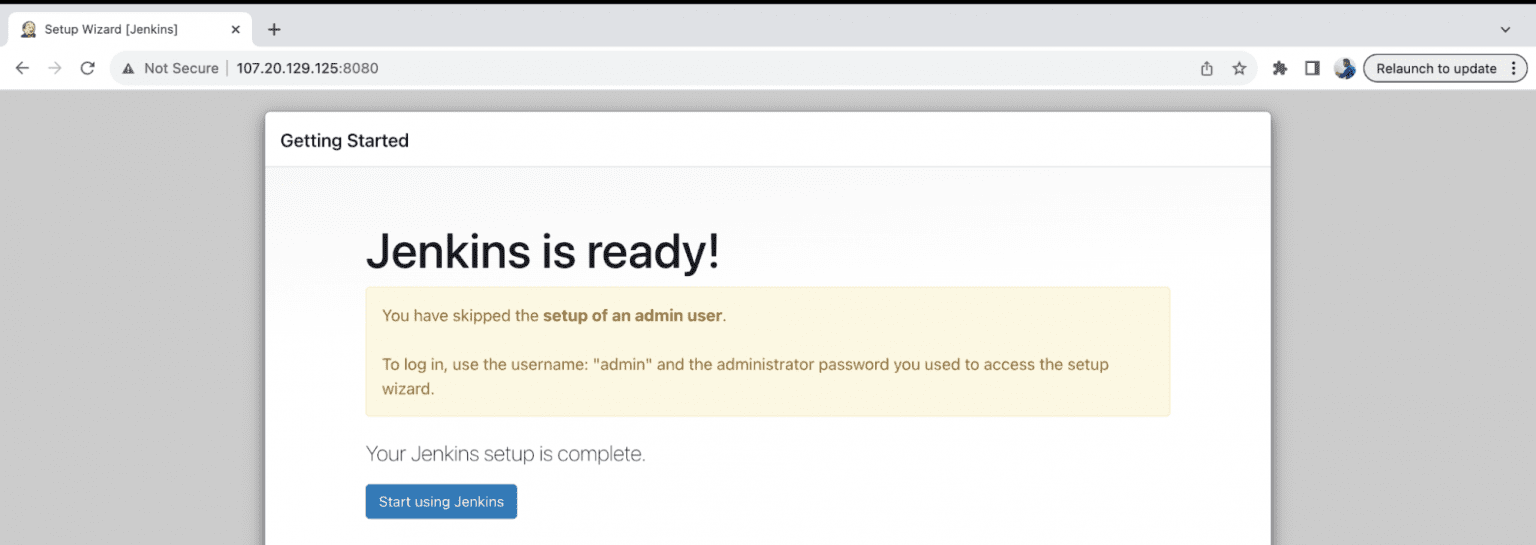The height and width of the screenshot is (545, 1536).
Task: Close the Setup Wizard tab
Action: coord(236,29)
